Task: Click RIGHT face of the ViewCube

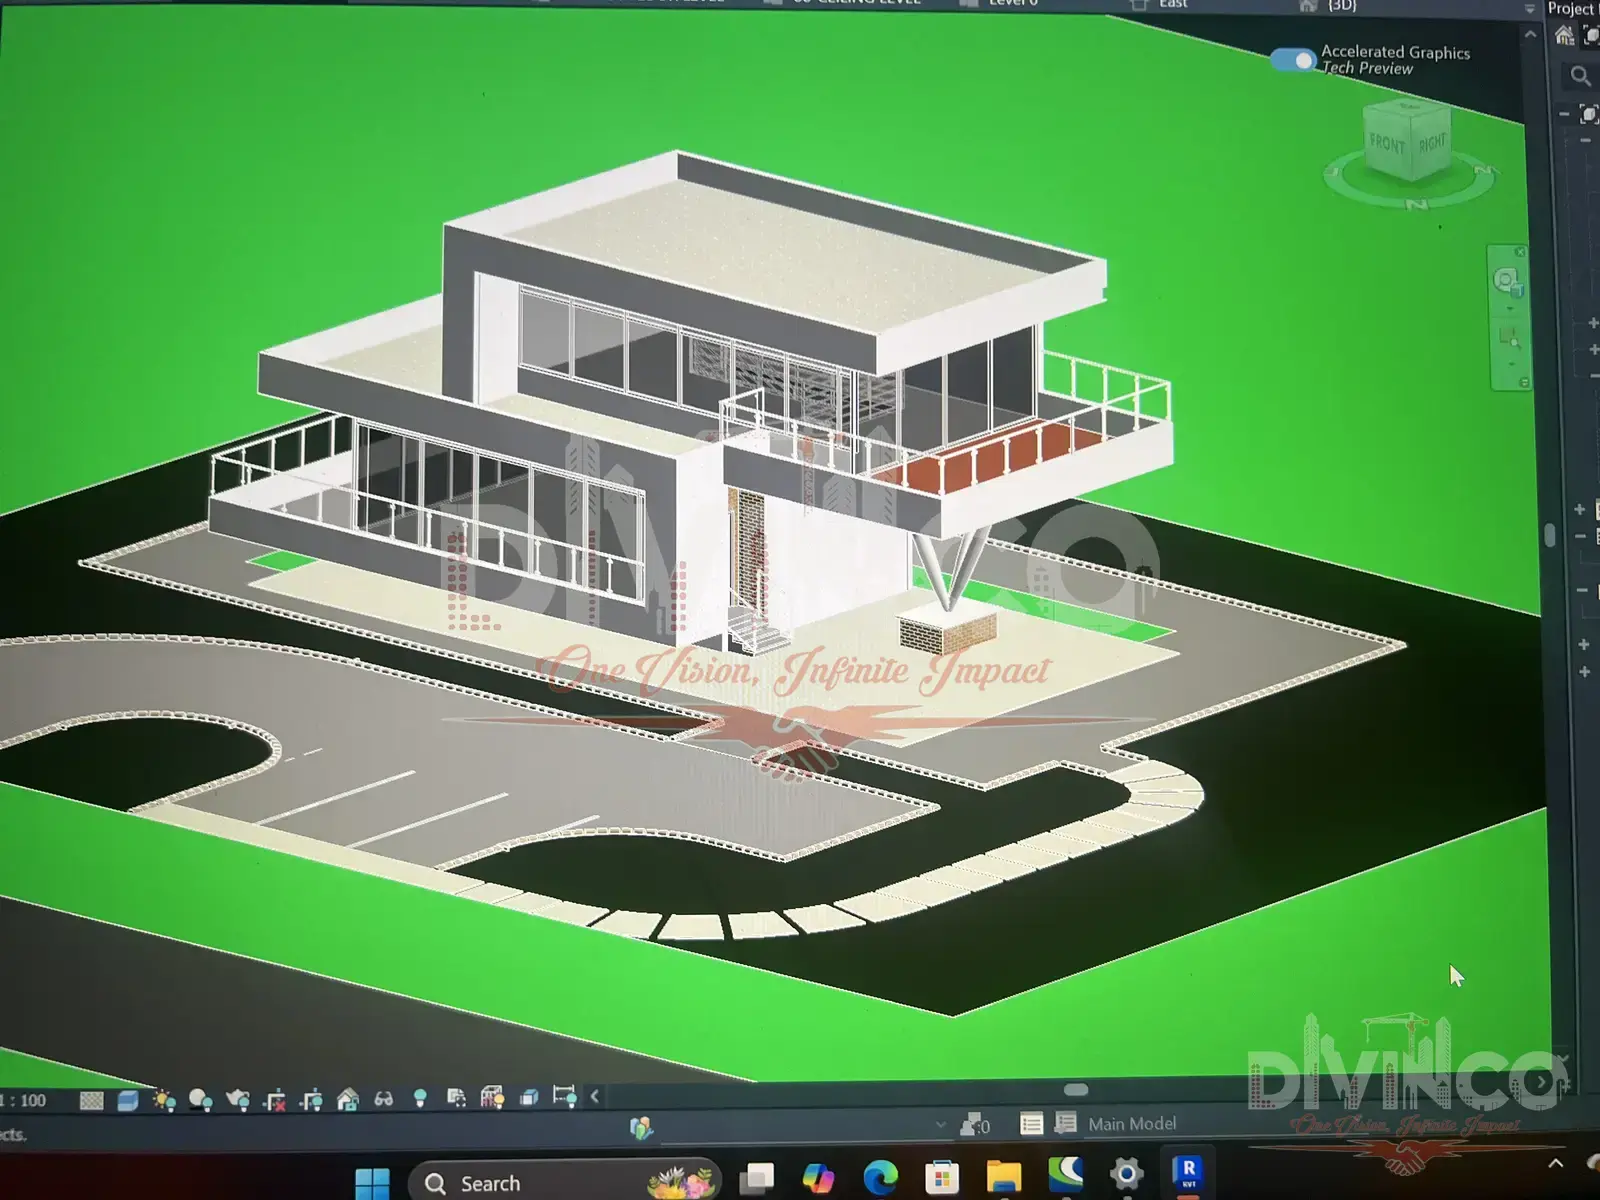Action: click(x=1432, y=143)
